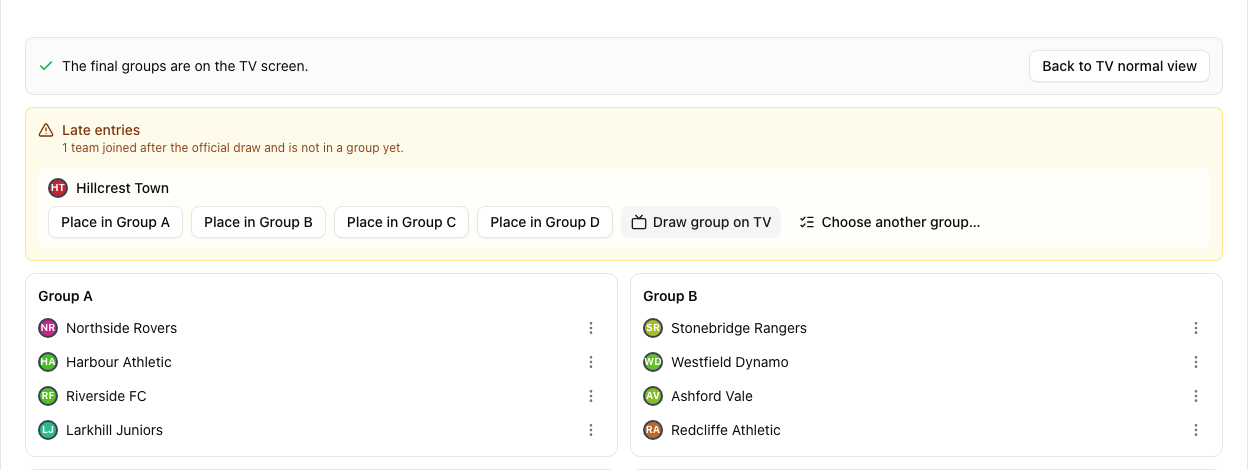Open the Choose another group chooser
The width and height of the screenshot is (1248, 470).
coord(890,222)
